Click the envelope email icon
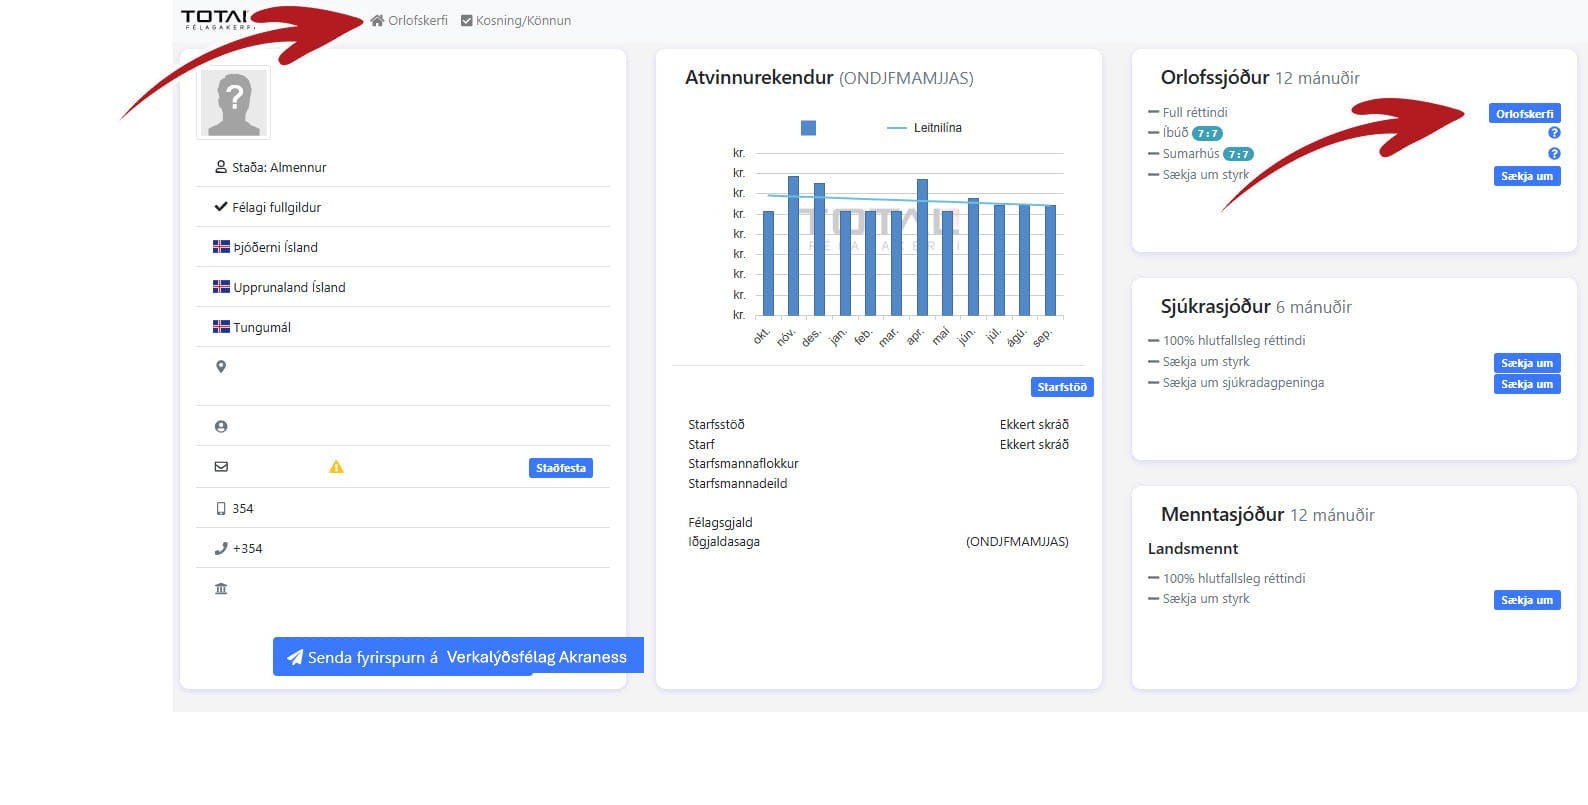The image size is (1588, 805). [221, 467]
